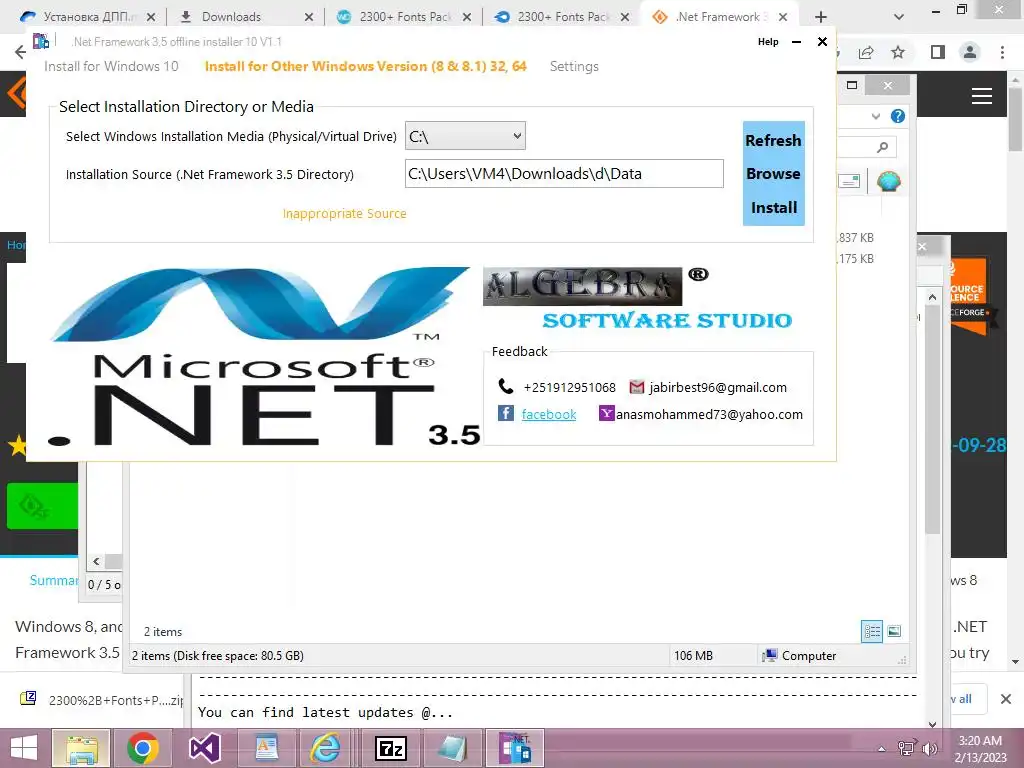Click the 106 MB status bar entry
Screen dimensions: 1024x768
[693, 656]
